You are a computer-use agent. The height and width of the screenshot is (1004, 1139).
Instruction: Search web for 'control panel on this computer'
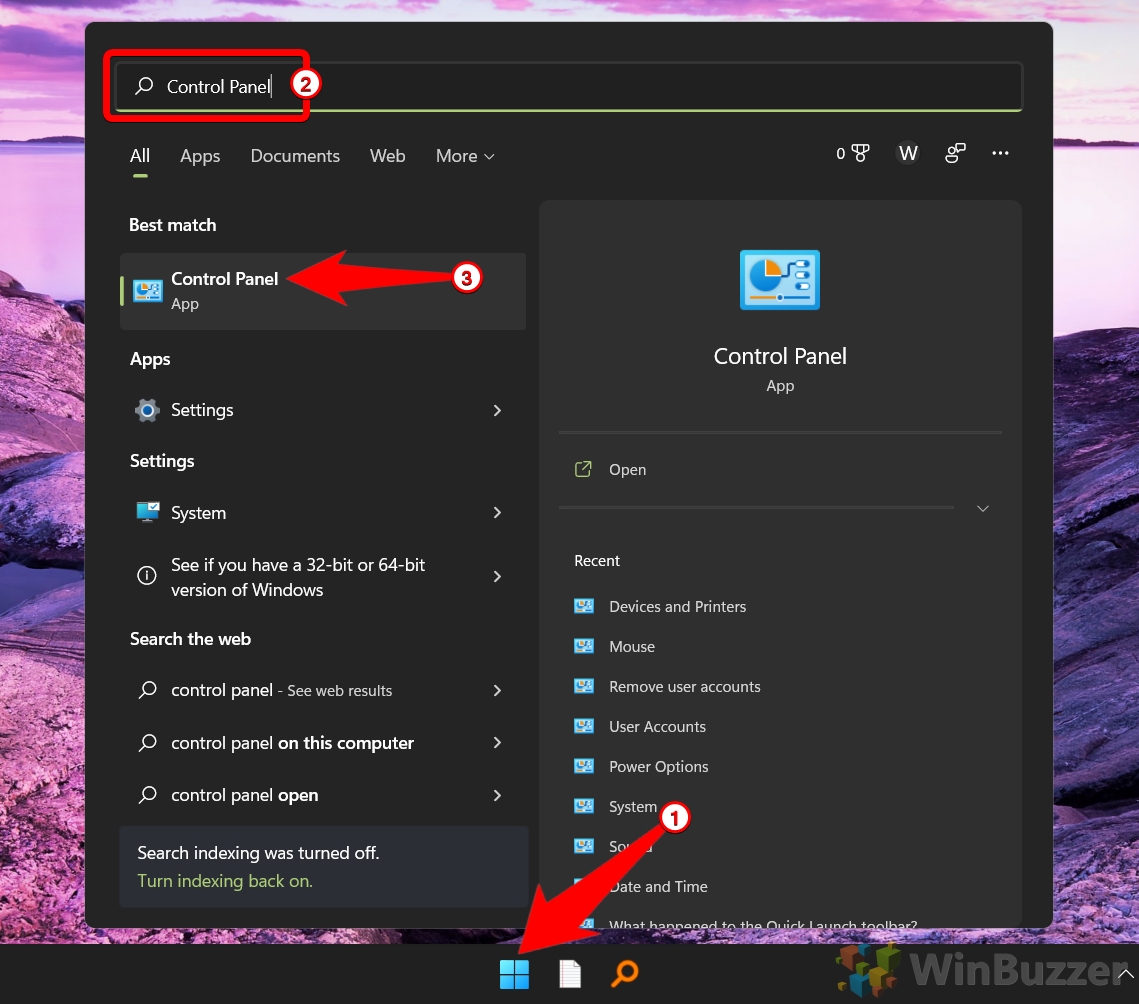pyautogui.click(x=323, y=742)
